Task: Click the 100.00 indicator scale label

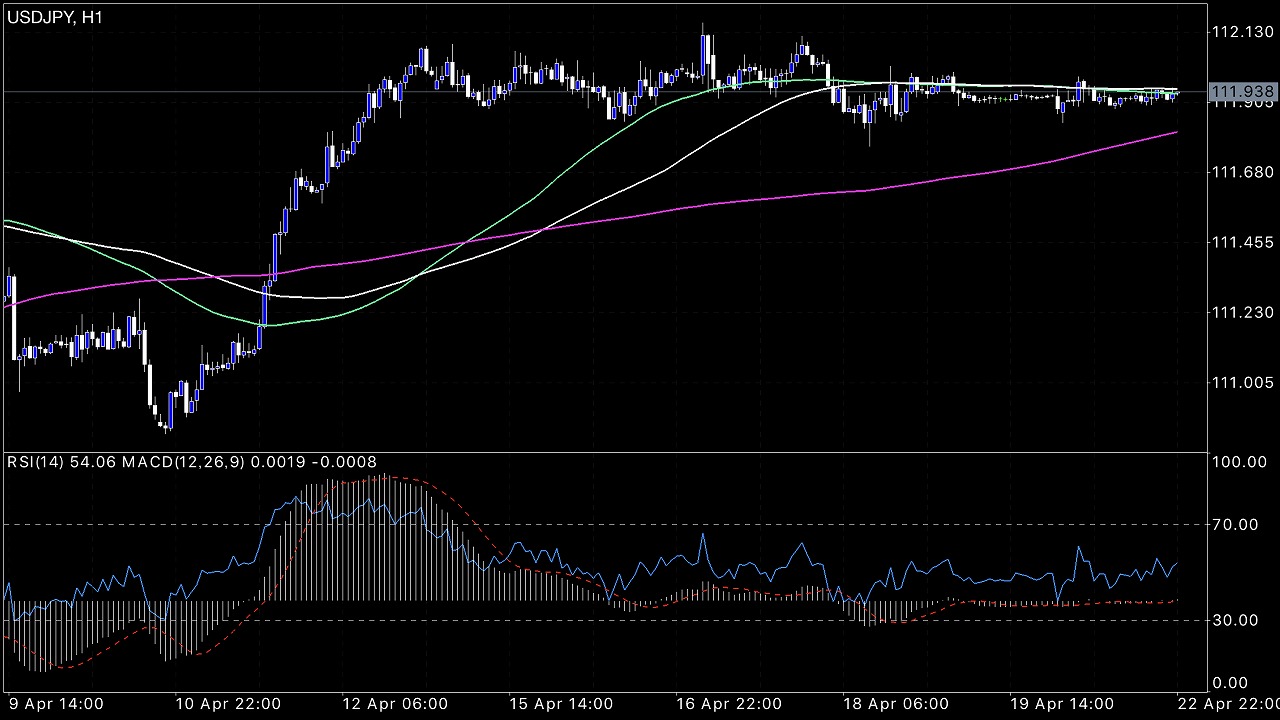Action: (x=1238, y=462)
